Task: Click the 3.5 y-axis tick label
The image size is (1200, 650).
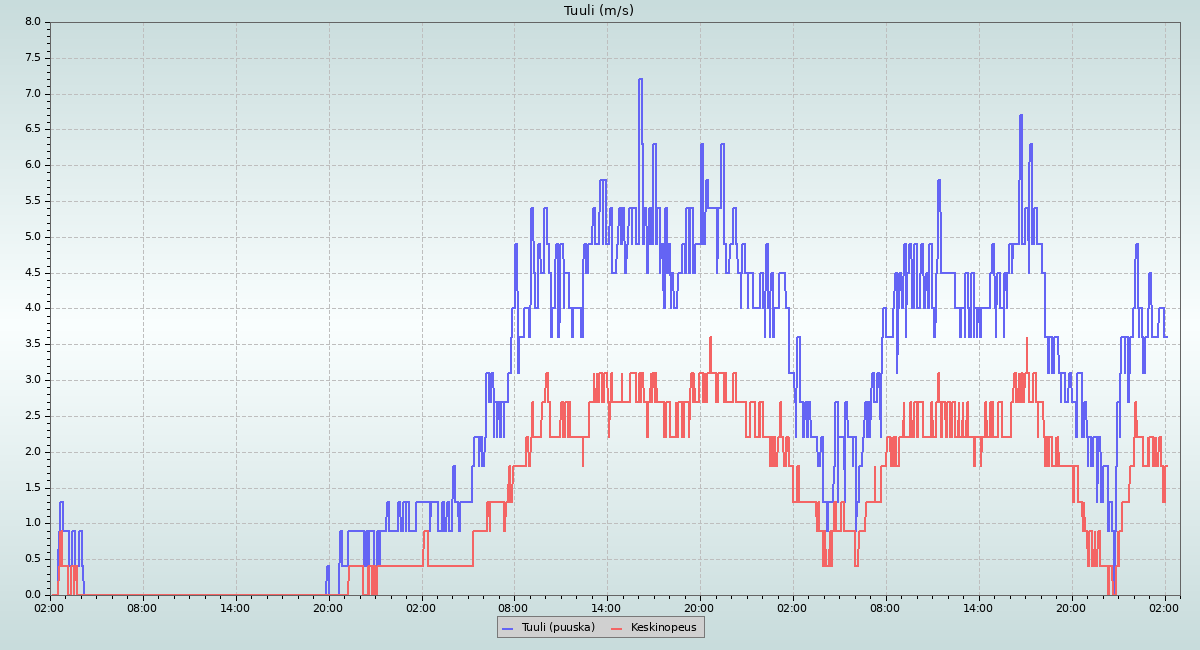Action: pos(32,344)
